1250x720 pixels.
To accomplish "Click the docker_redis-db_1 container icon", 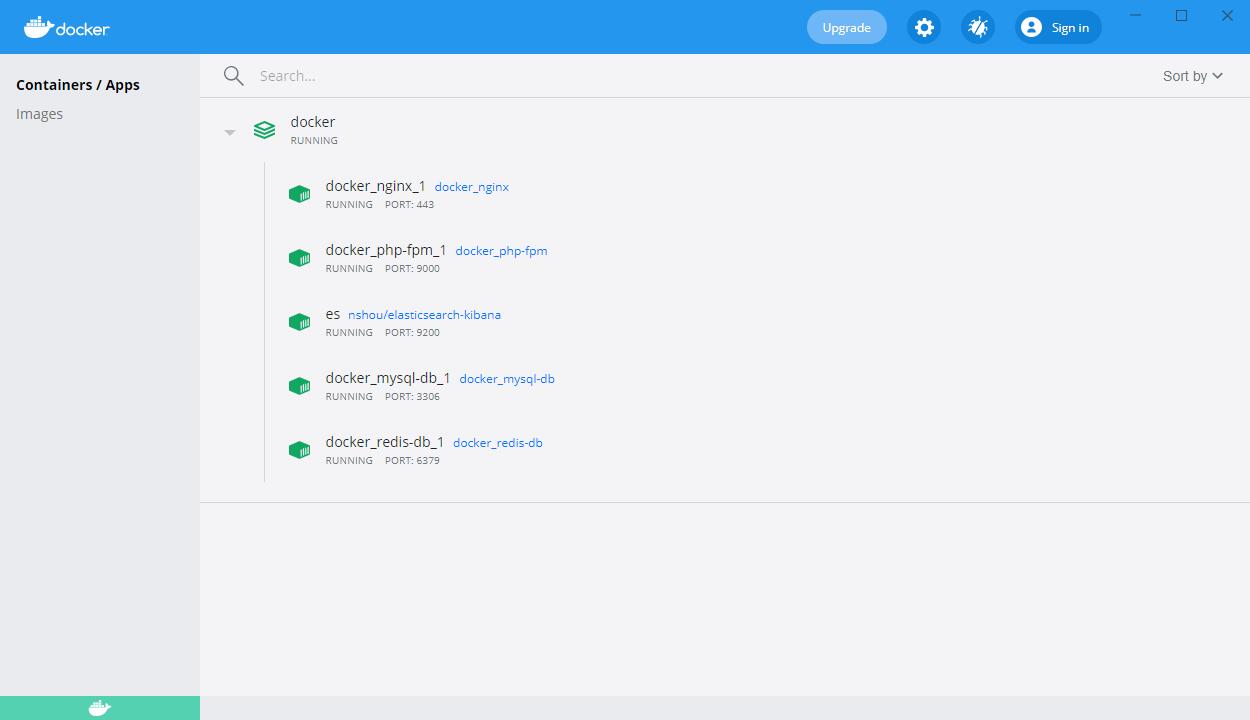I will point(299,450).
